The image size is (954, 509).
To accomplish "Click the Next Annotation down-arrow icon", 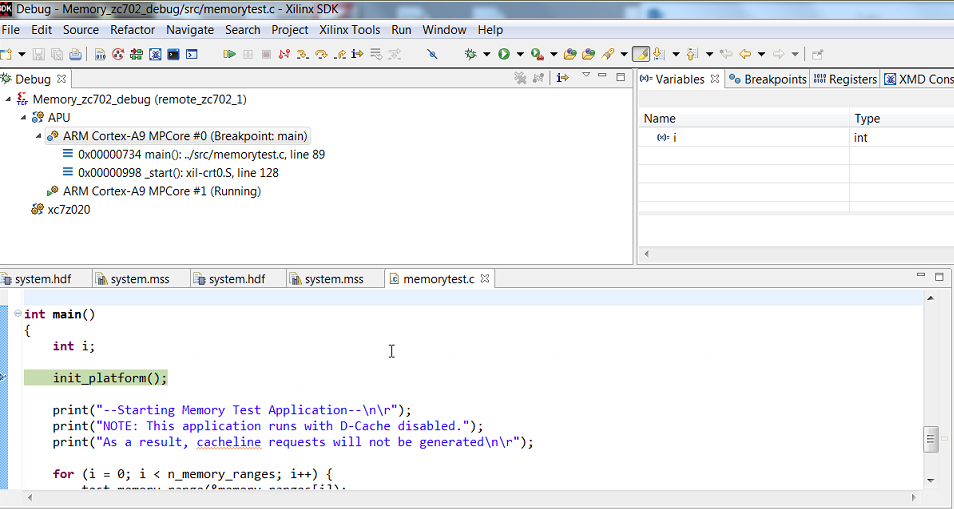I will pos(659,54).
